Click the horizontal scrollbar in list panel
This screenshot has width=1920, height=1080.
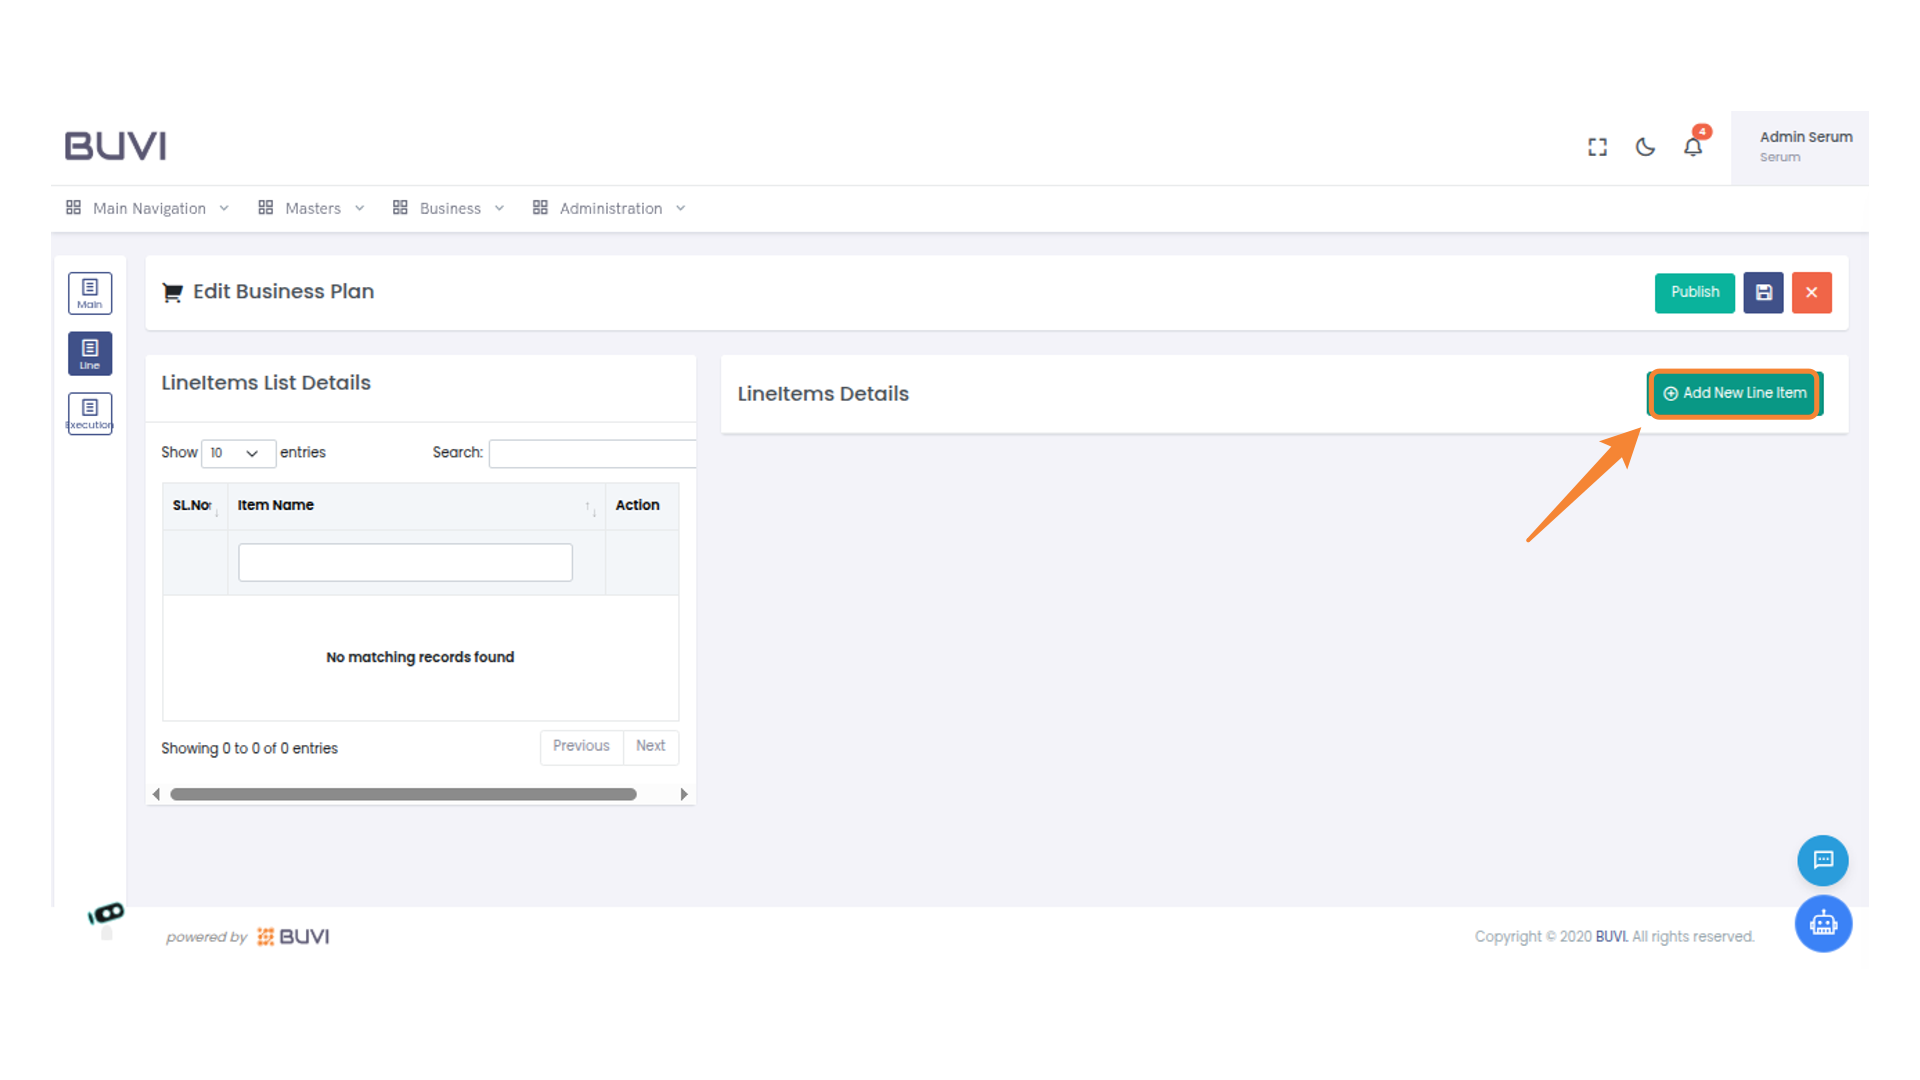point(403,794)
